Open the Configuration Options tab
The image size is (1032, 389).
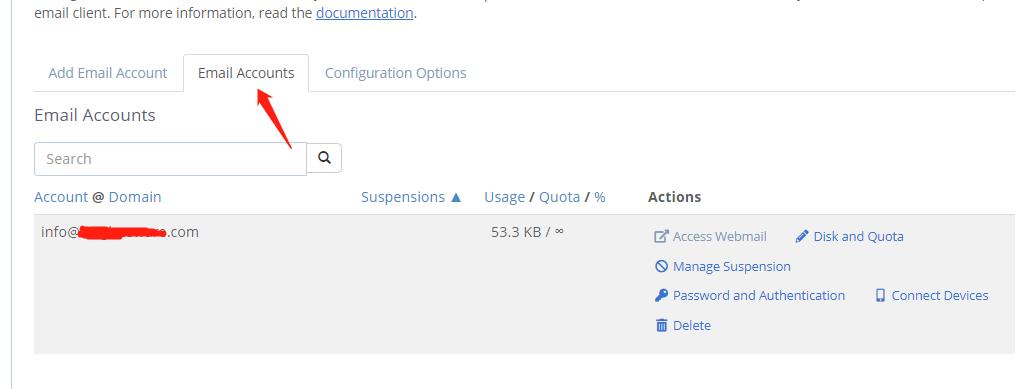click(x=396, y=73)
